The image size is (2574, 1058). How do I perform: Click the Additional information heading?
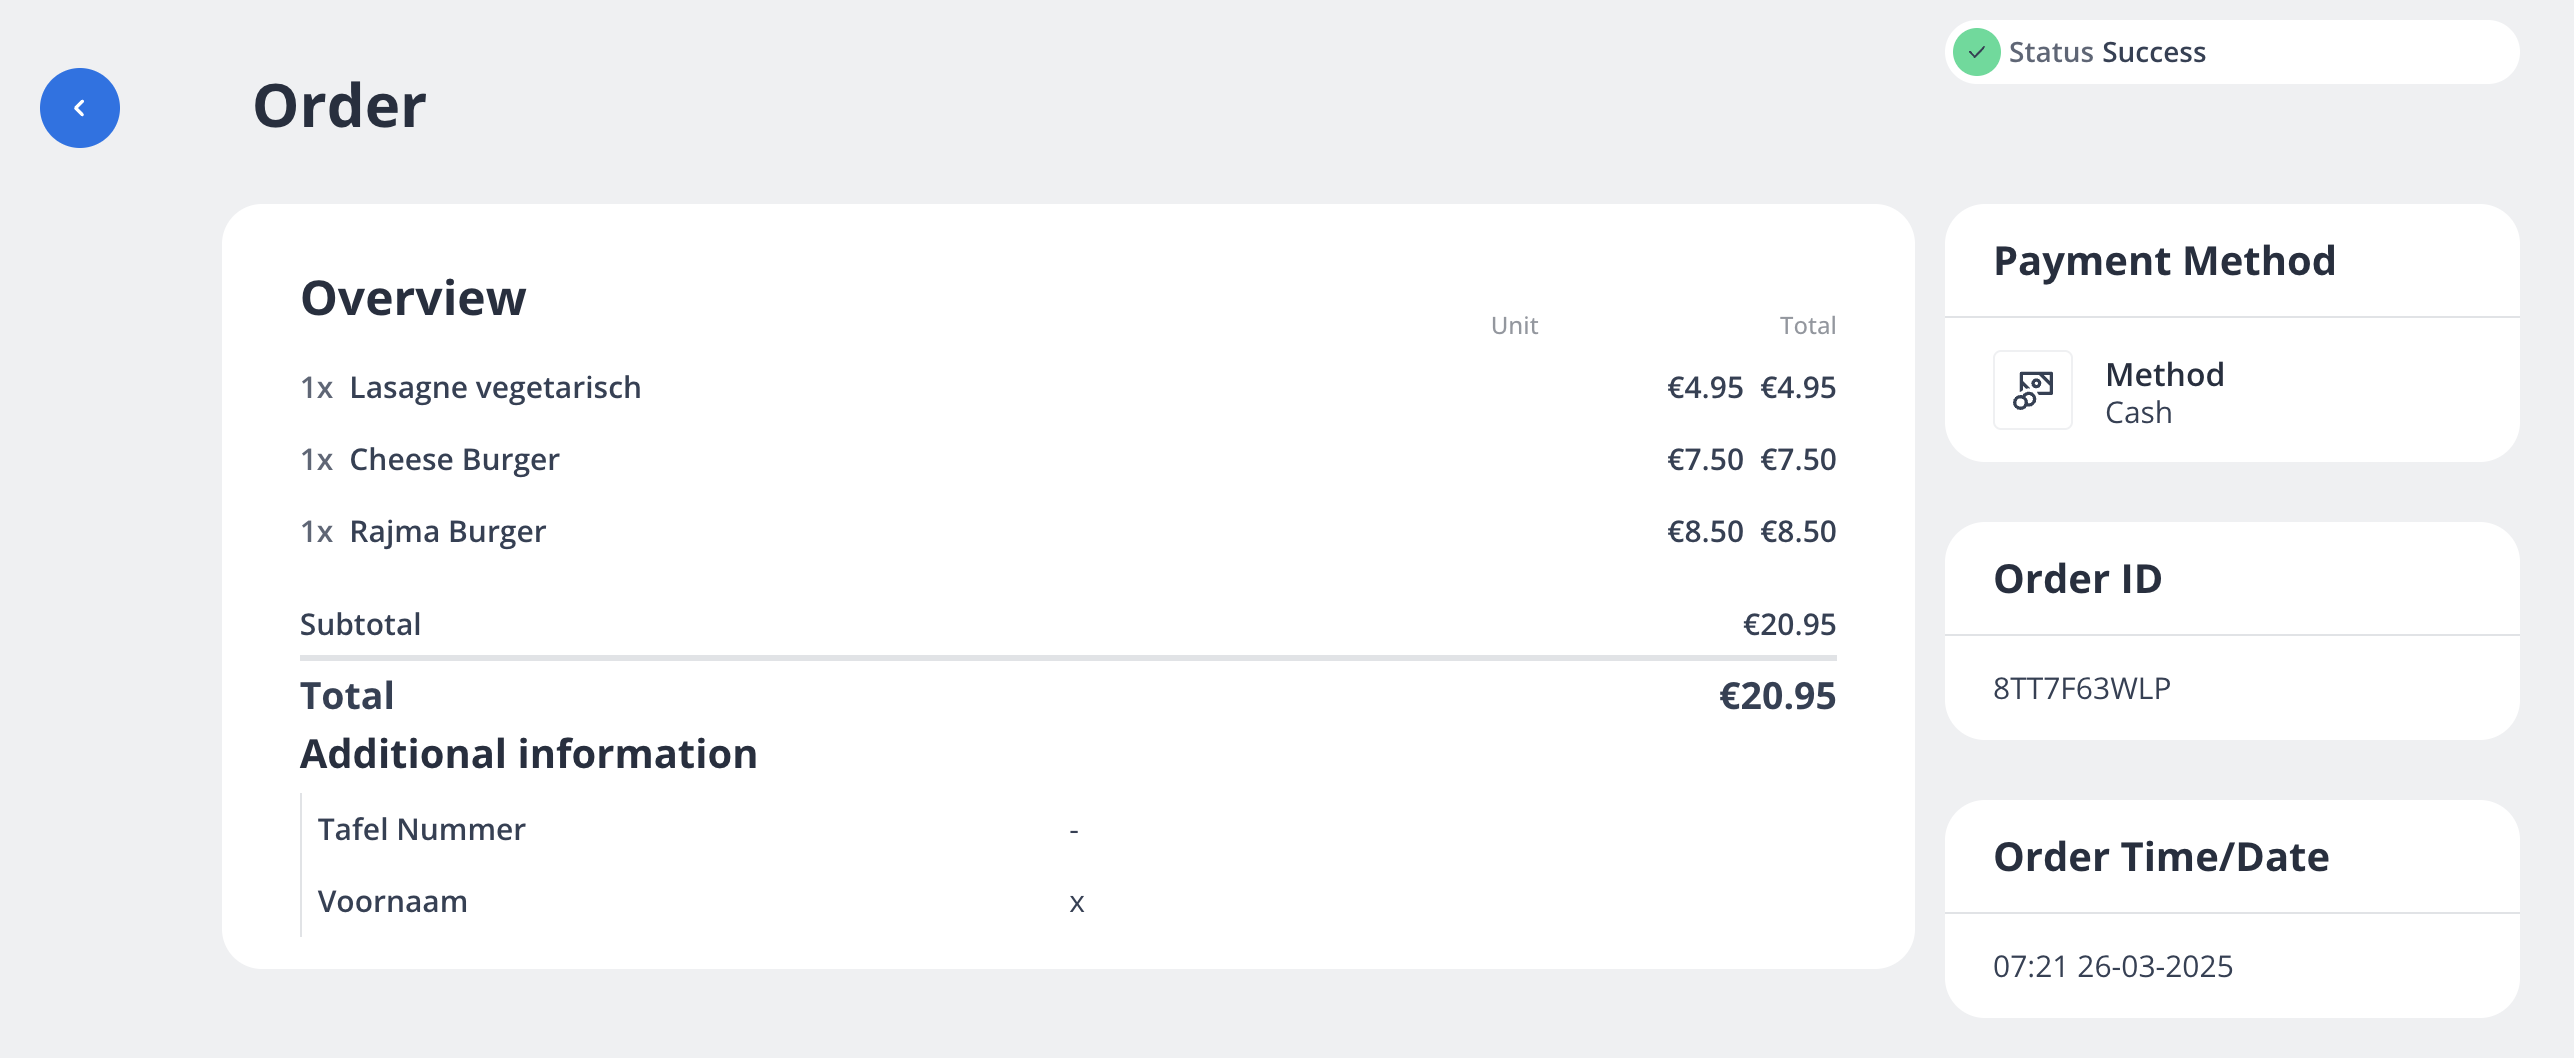528,754
